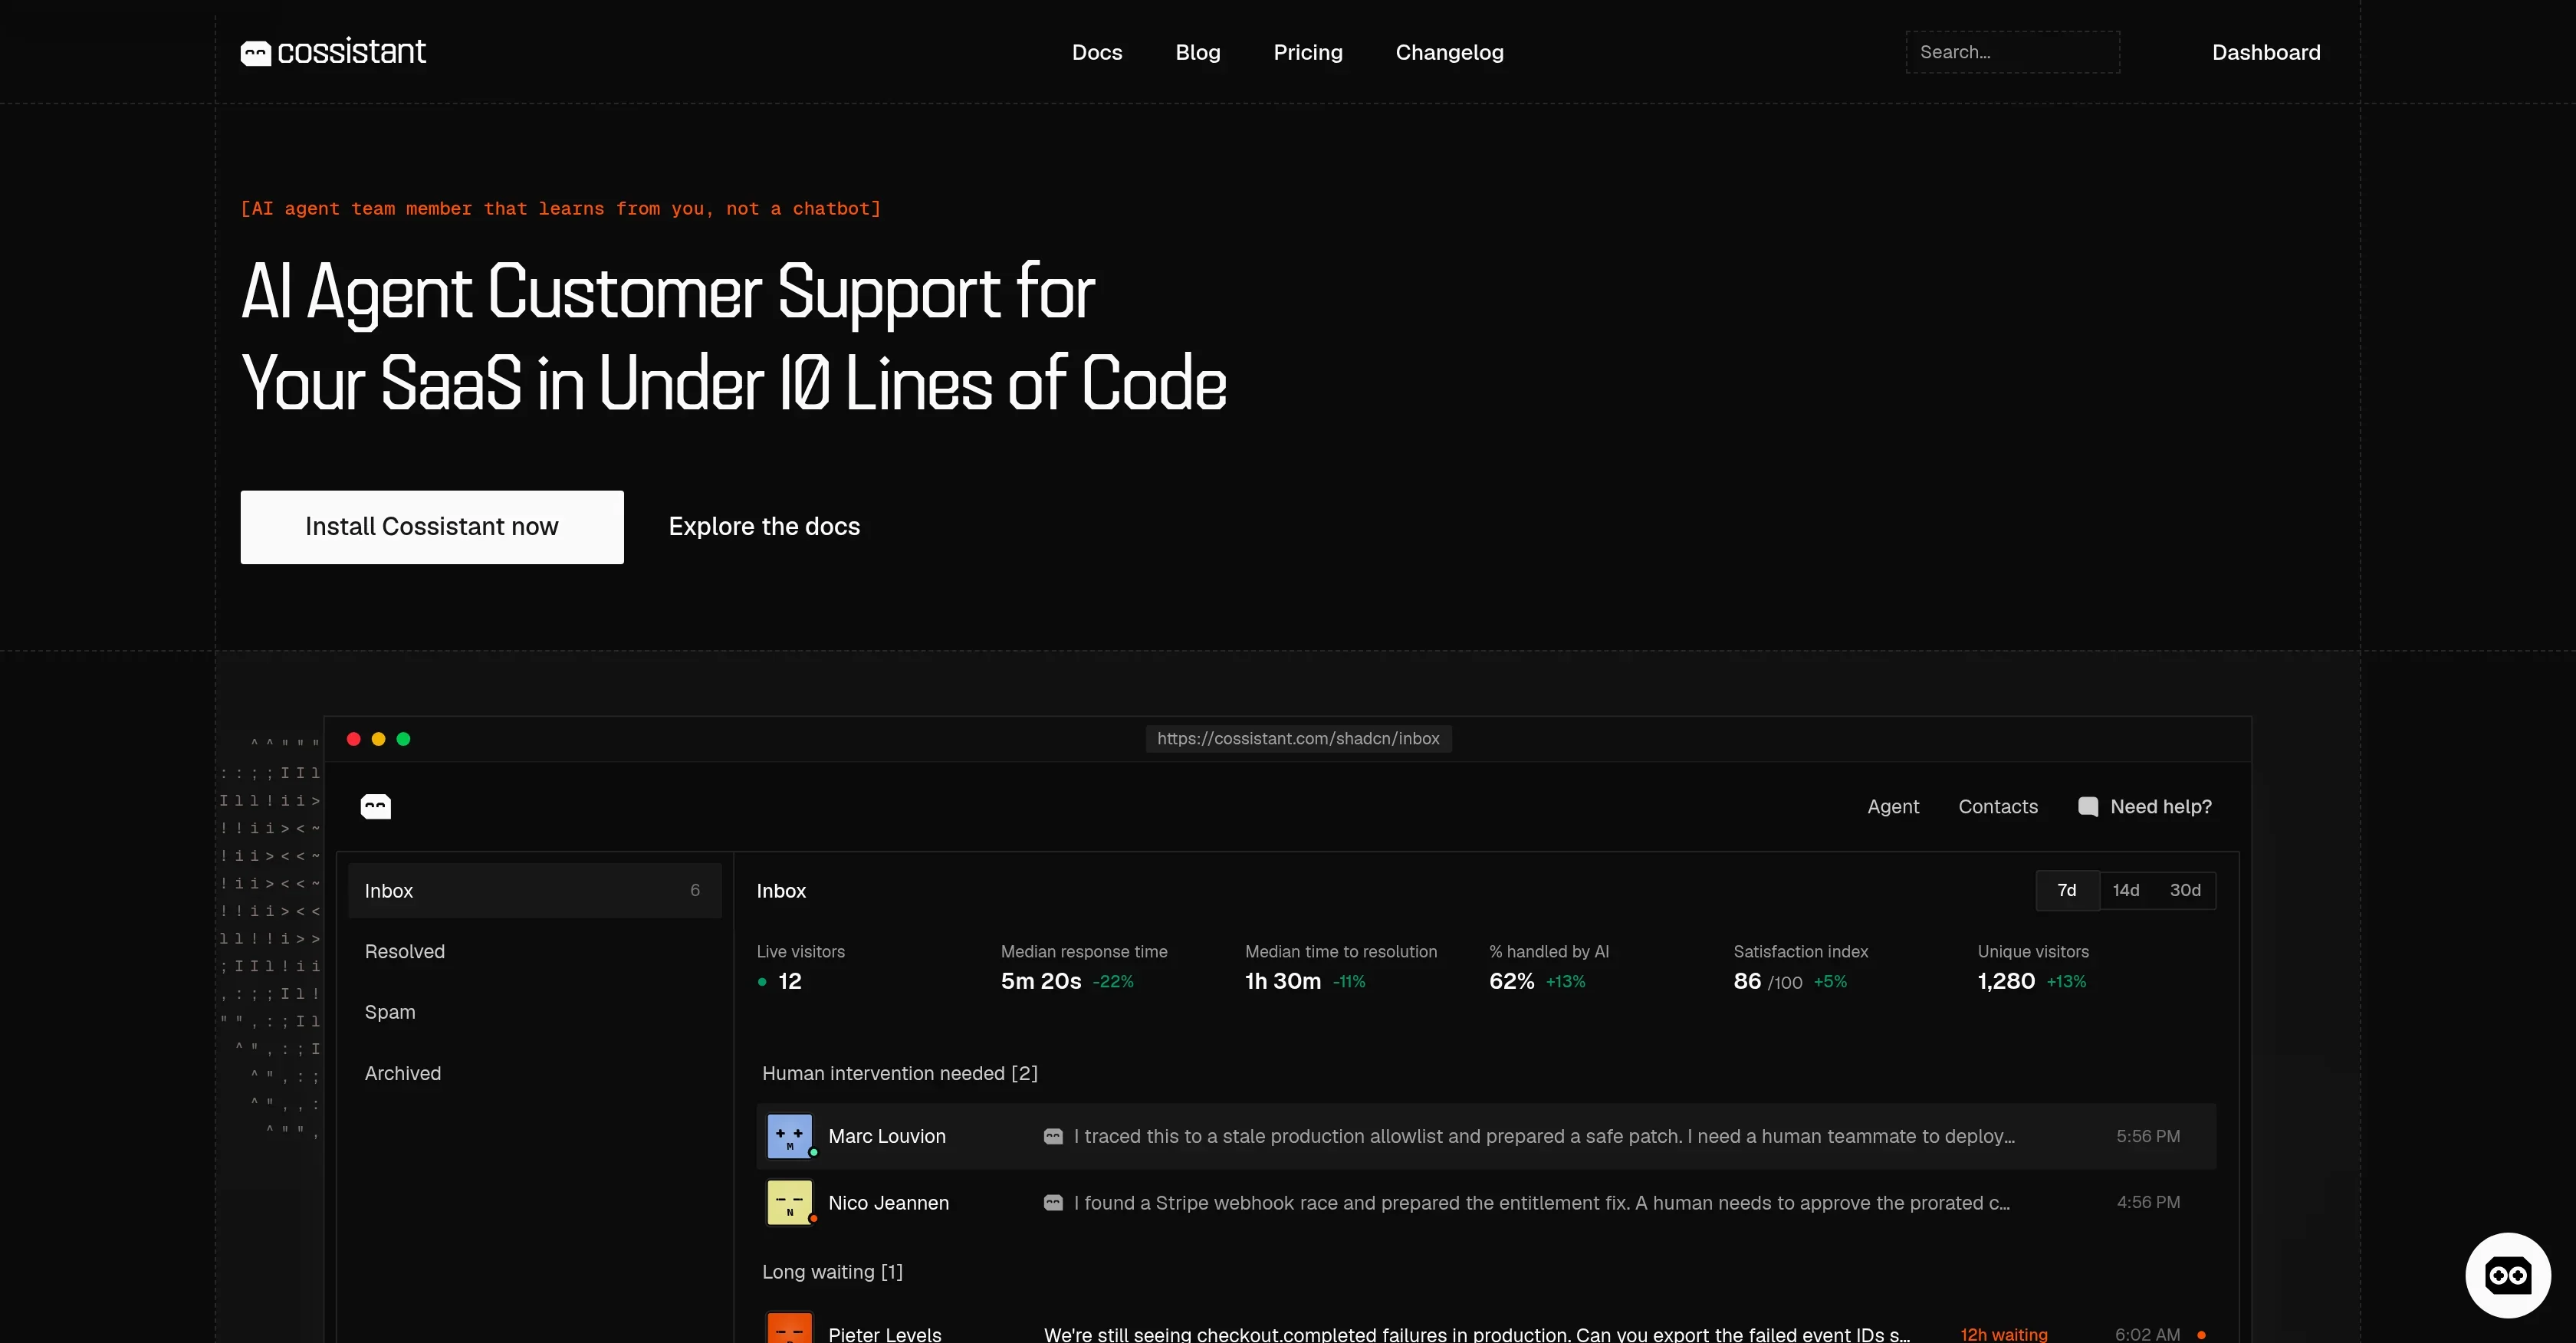Click Nico Jeannen's avatar
Image resolution: width=2576 pixels, height=1343 pixels.
789,1202
